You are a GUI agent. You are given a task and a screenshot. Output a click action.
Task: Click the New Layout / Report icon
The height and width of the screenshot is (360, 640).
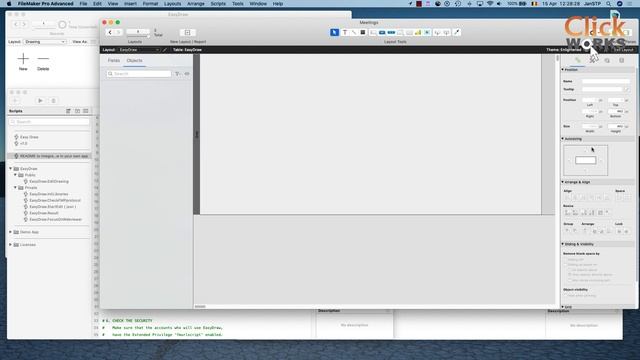click(187, 32)
